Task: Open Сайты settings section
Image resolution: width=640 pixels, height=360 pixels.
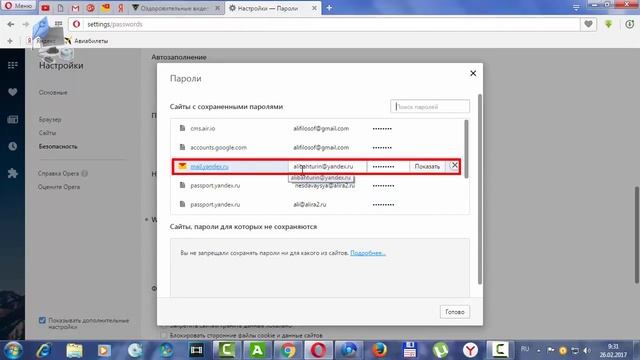Action: tap(47, 133)
